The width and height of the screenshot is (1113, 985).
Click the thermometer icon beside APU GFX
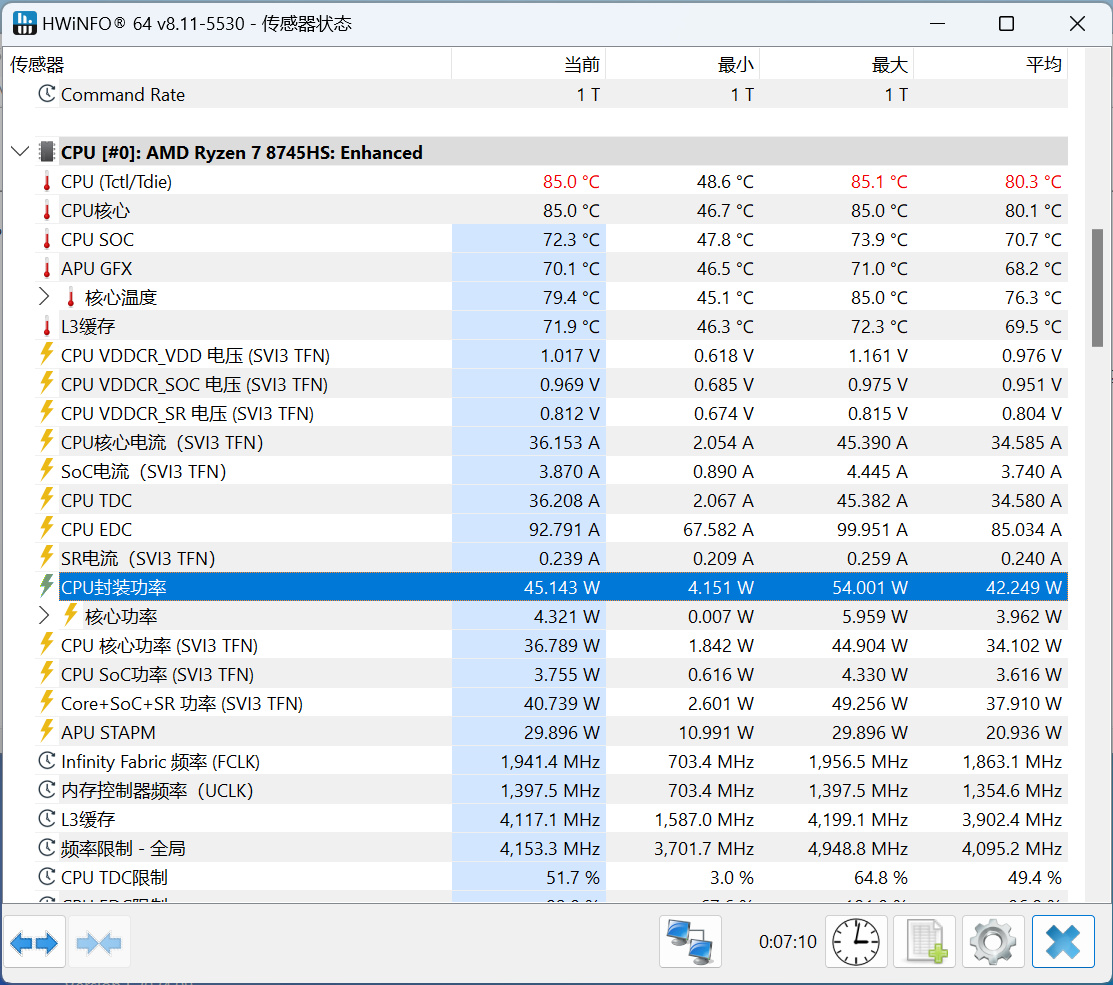47,269
